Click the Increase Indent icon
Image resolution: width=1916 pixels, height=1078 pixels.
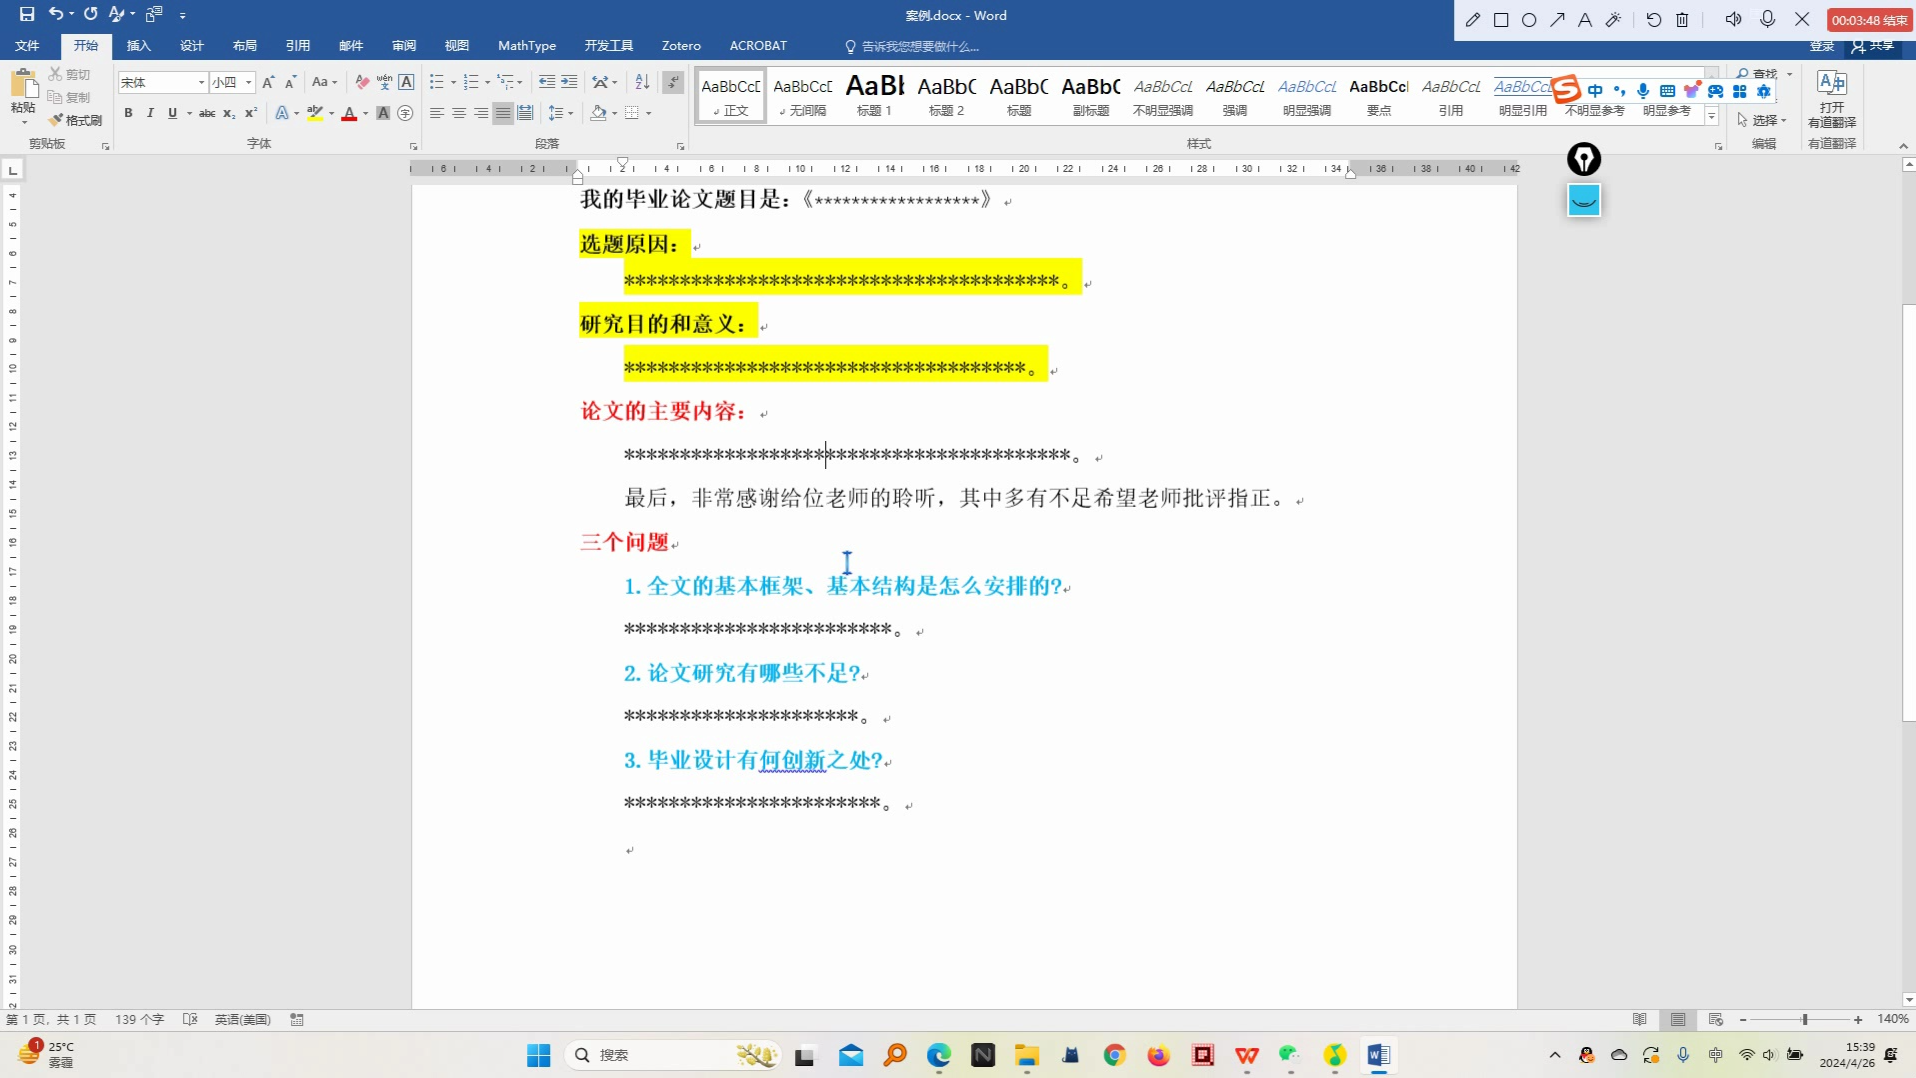(569, 82)
